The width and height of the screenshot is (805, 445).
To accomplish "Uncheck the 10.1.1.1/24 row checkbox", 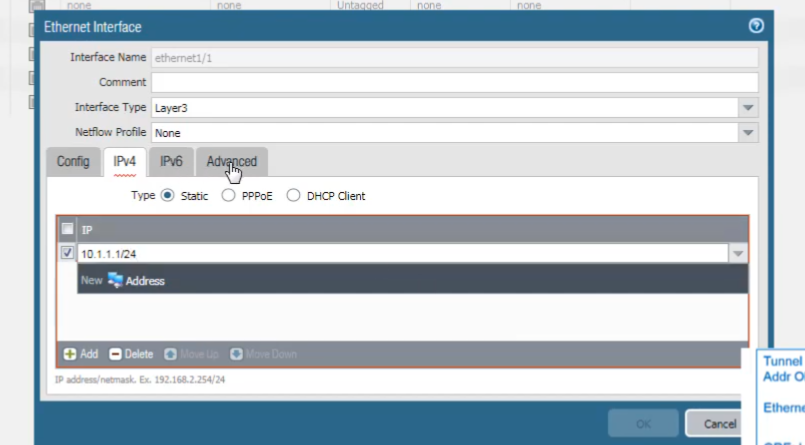I will tap(67, 253).
